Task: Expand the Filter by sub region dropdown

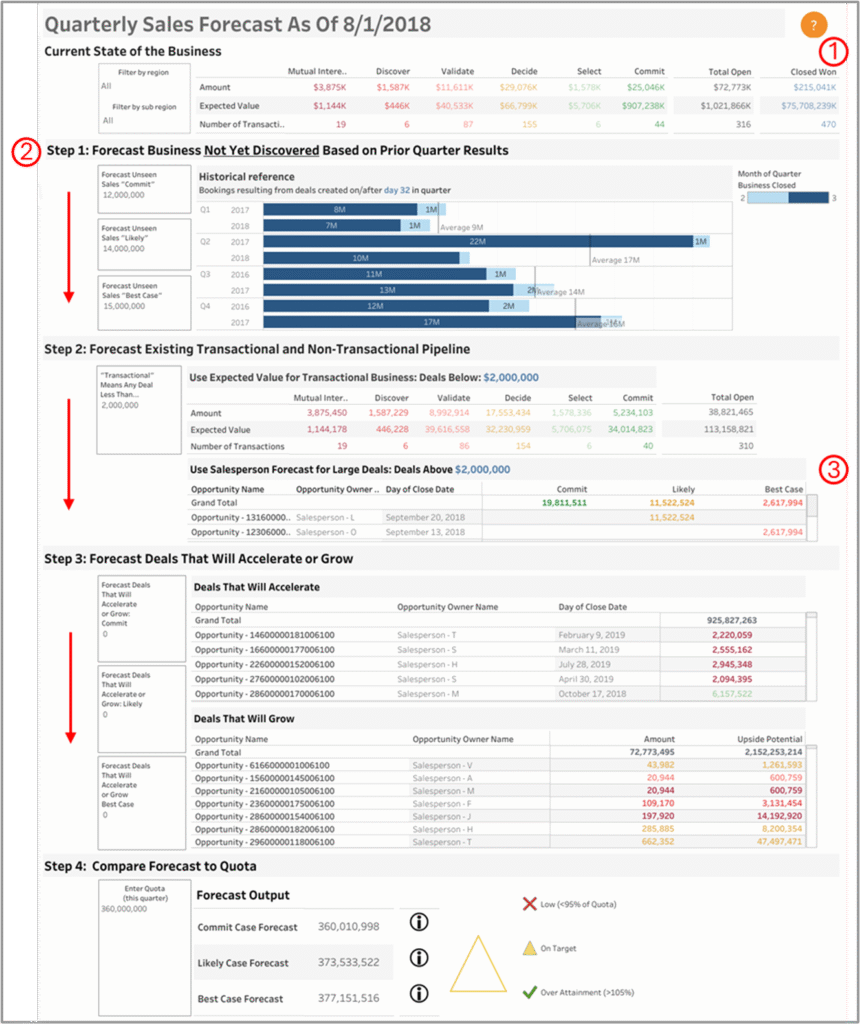Action: [x=143, y=120]
